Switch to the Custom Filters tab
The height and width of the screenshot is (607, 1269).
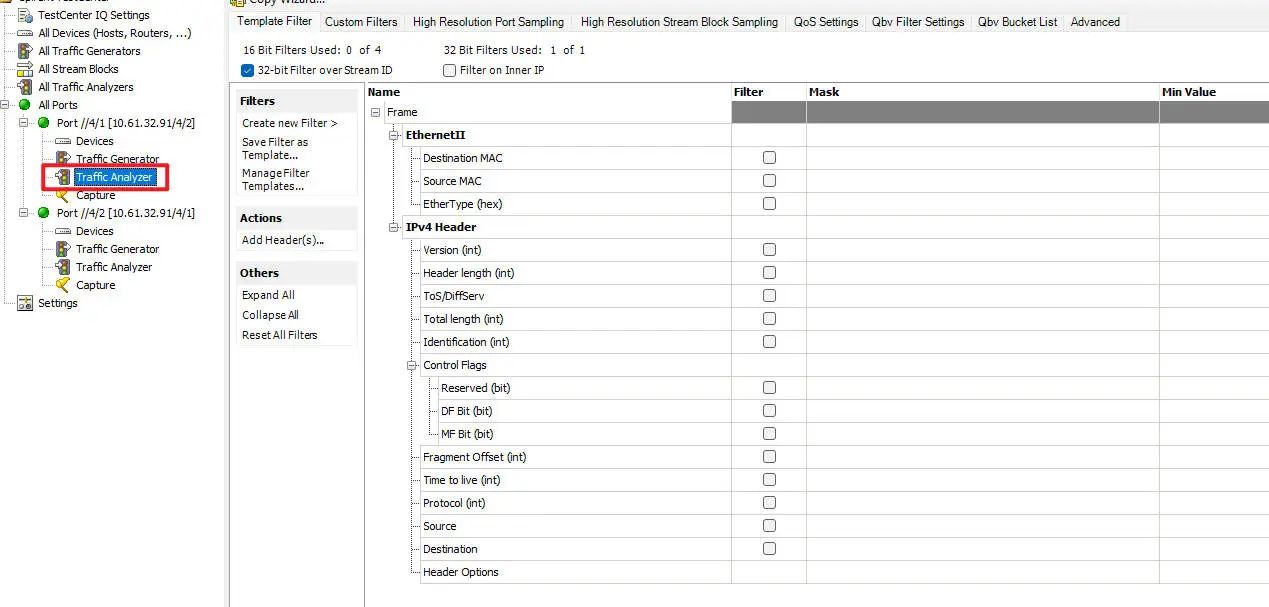coord(361,22)
